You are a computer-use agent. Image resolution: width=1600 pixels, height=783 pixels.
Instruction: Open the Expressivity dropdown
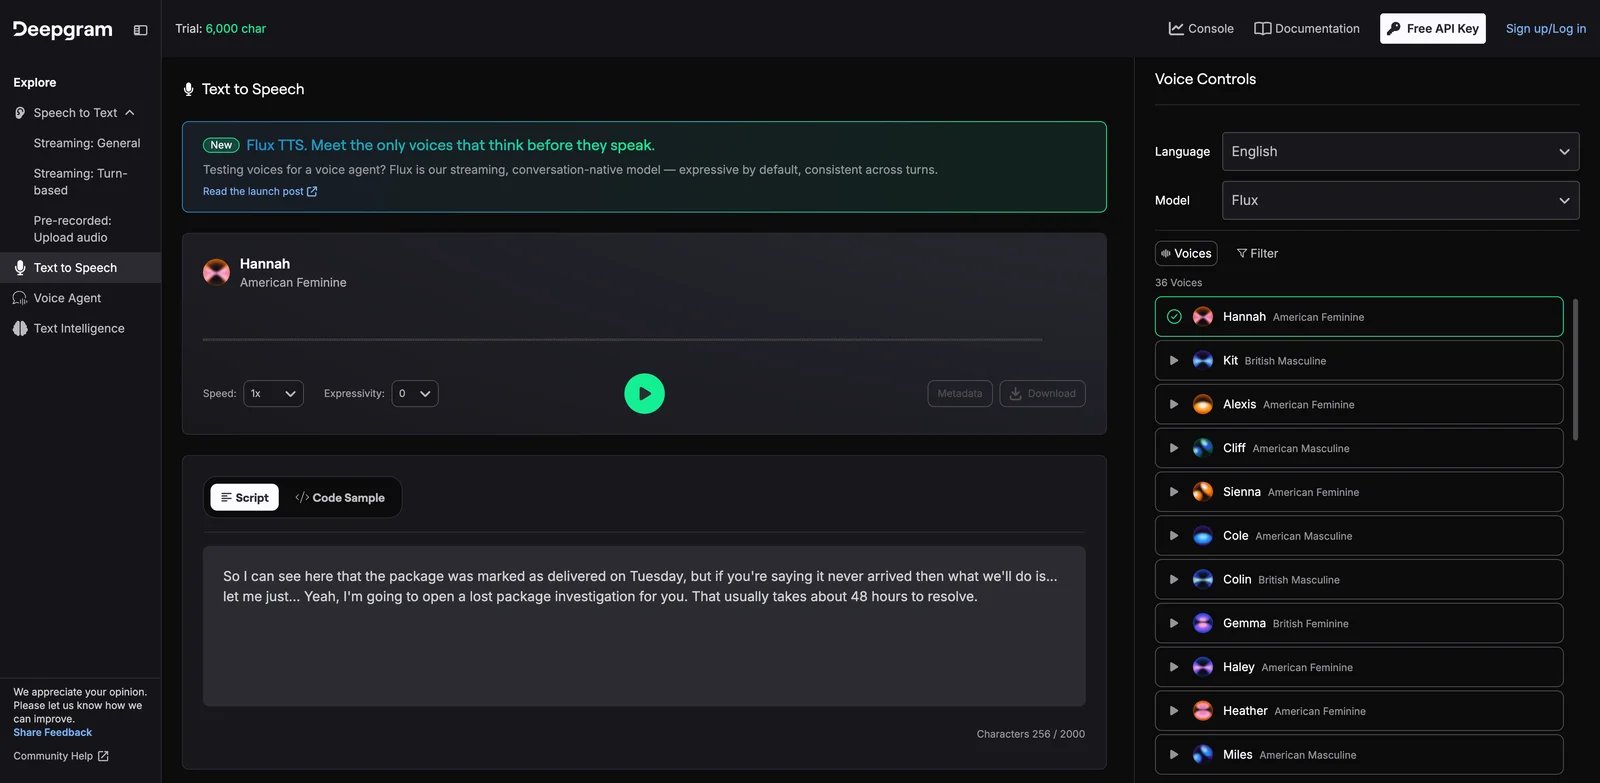(415, 394)
